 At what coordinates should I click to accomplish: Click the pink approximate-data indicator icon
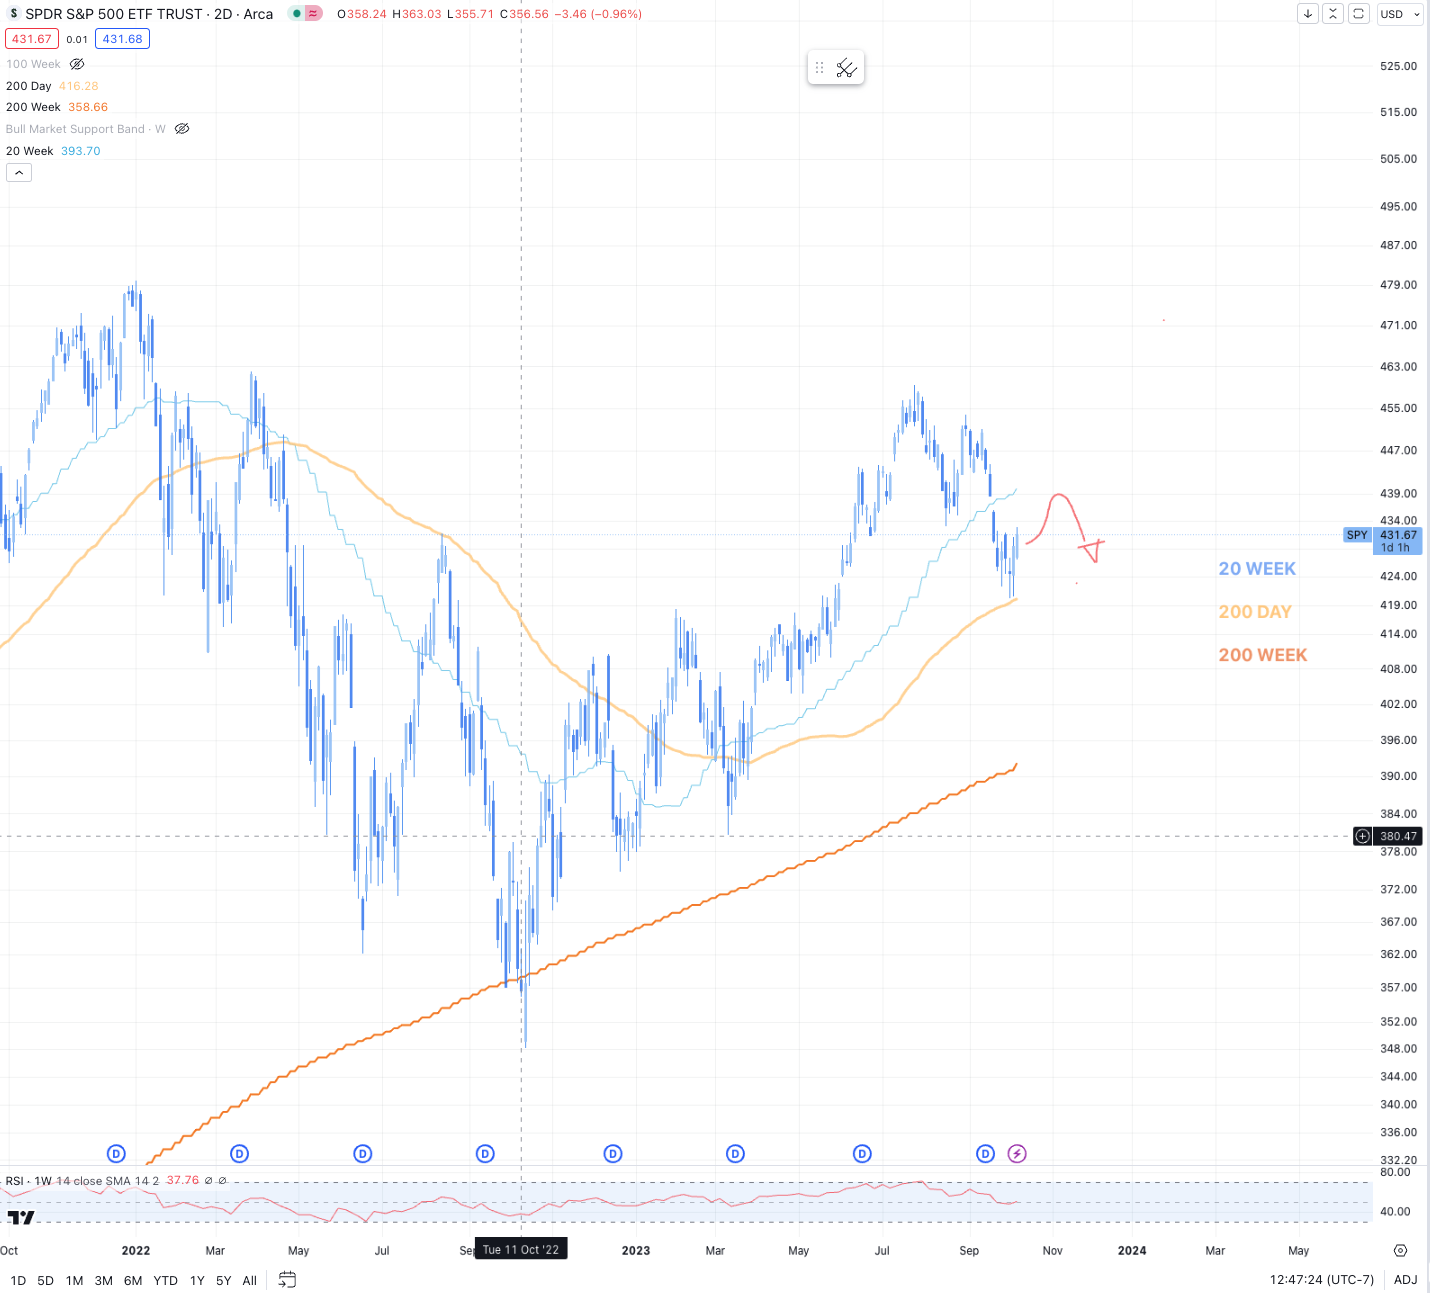click(313, 14)
